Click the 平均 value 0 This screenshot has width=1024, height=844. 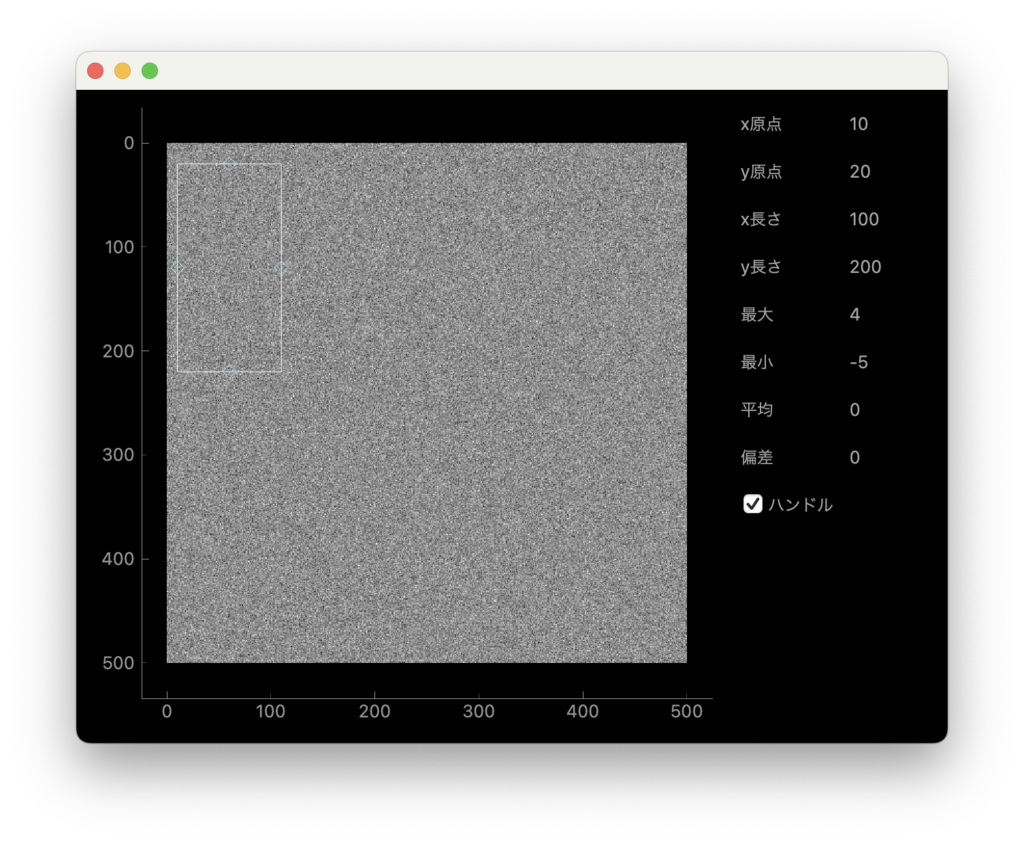pos(855,410)
